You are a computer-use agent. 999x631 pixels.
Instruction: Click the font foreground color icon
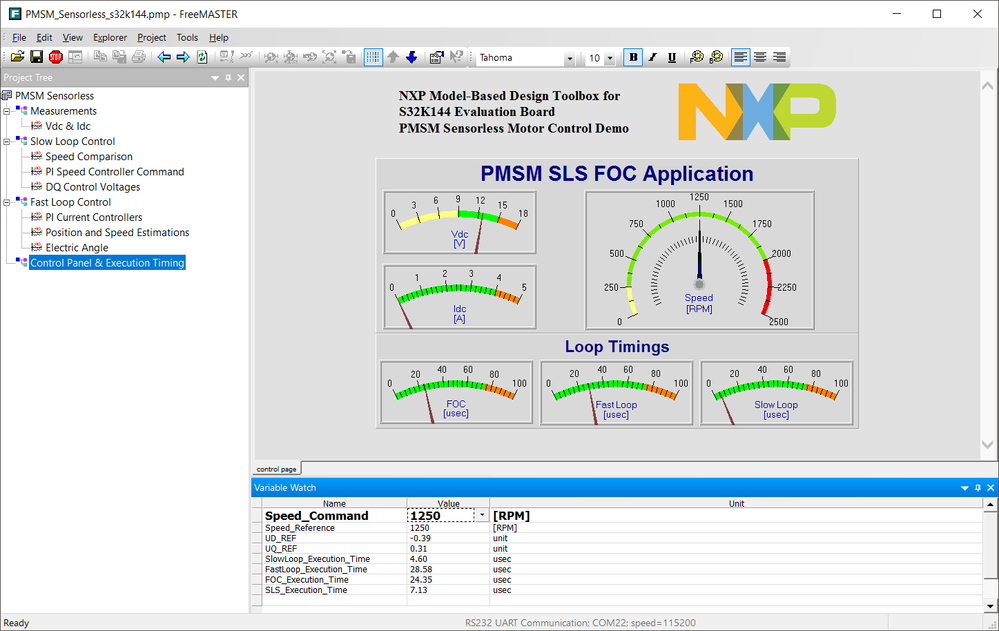click(696, 57)
